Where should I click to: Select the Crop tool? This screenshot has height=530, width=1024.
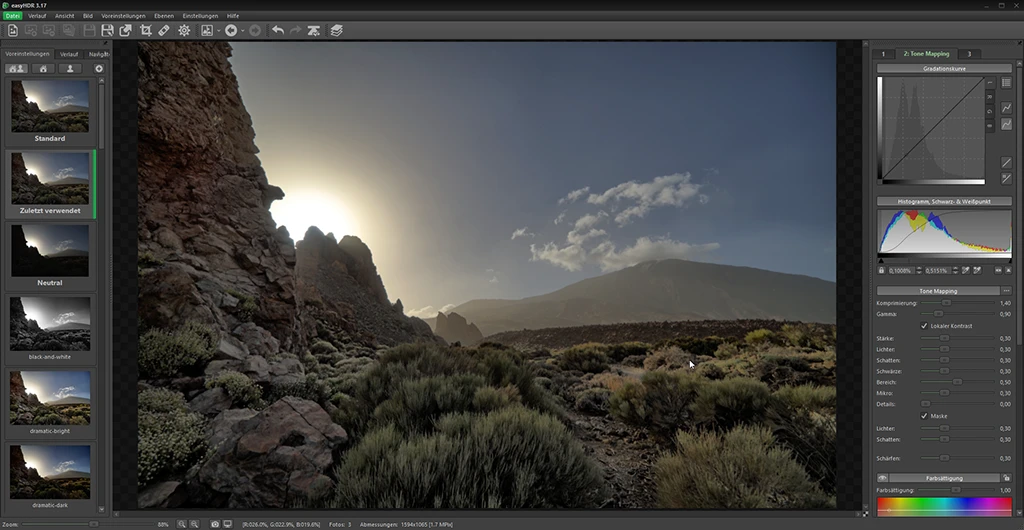pyautogui.click(x=145, y=31)
